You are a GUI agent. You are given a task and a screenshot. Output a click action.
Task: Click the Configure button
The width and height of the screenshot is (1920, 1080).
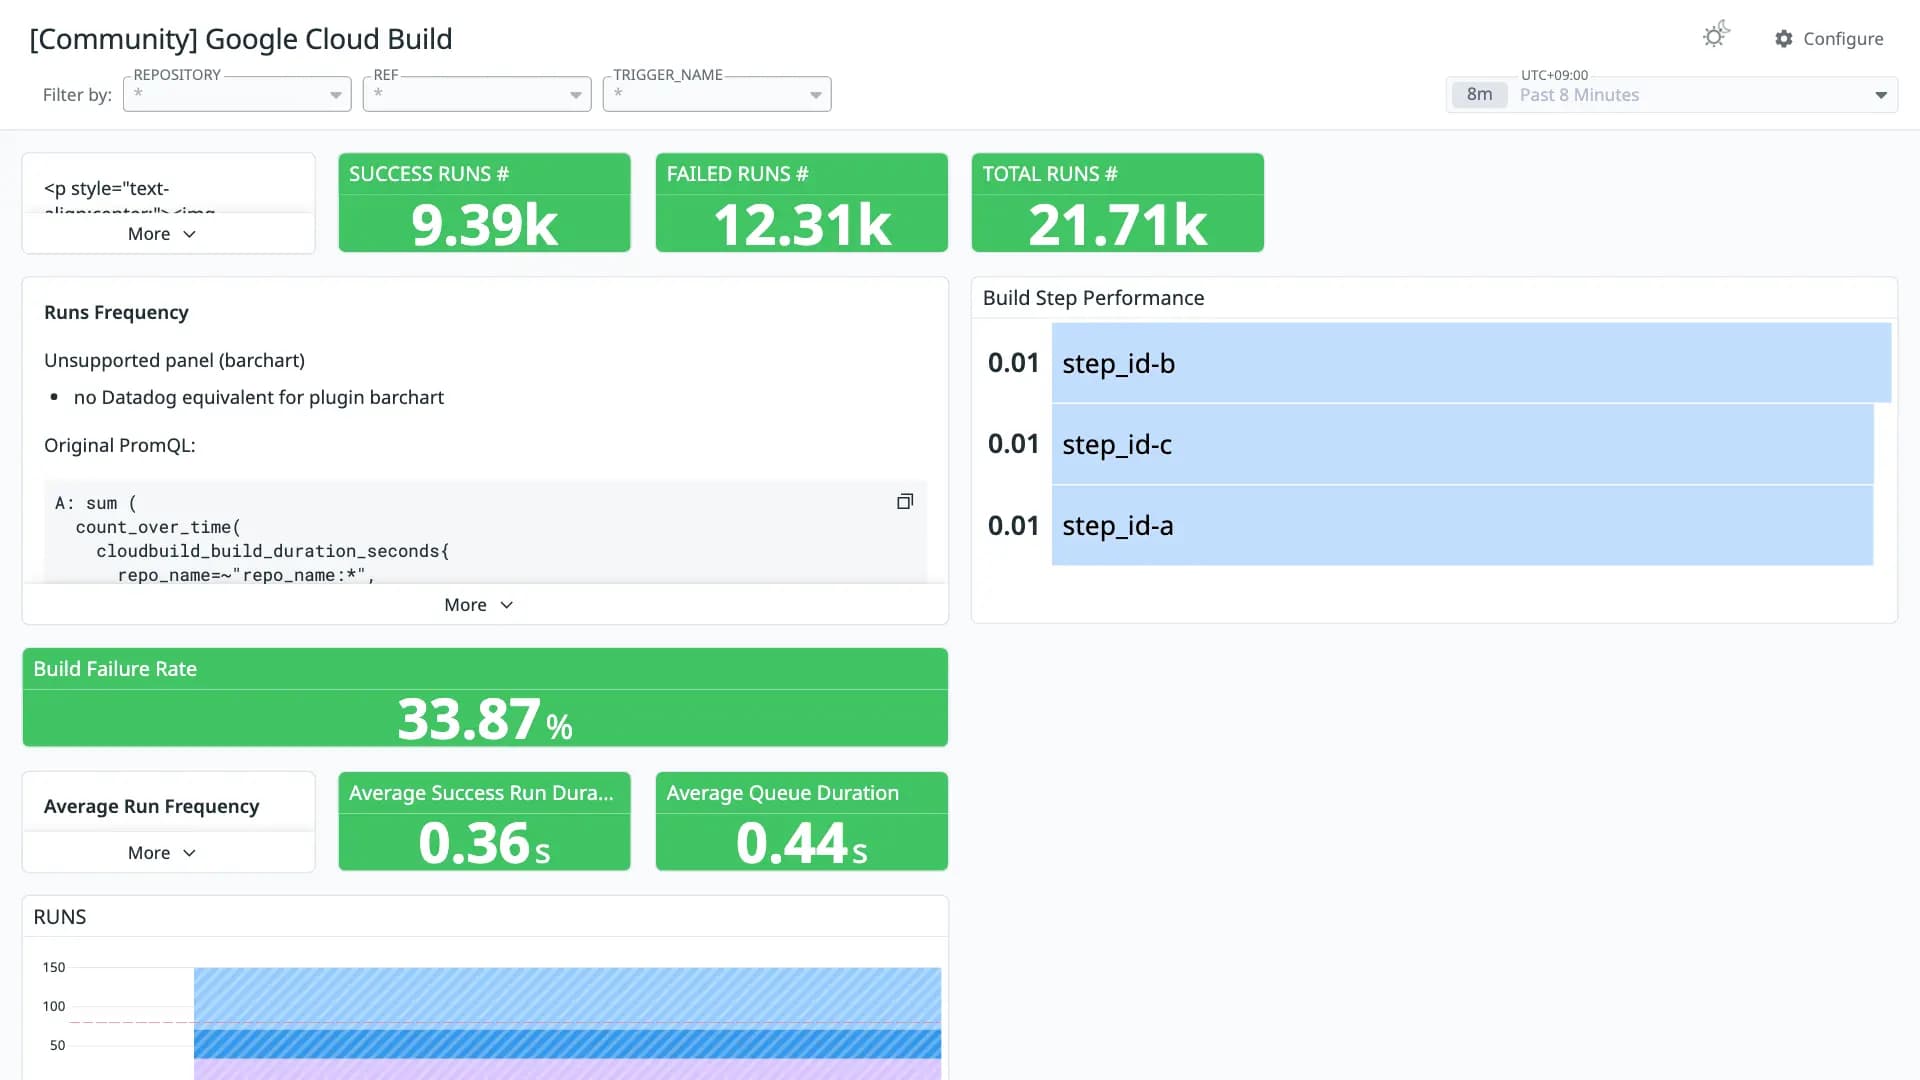(x=1829, y=39)
